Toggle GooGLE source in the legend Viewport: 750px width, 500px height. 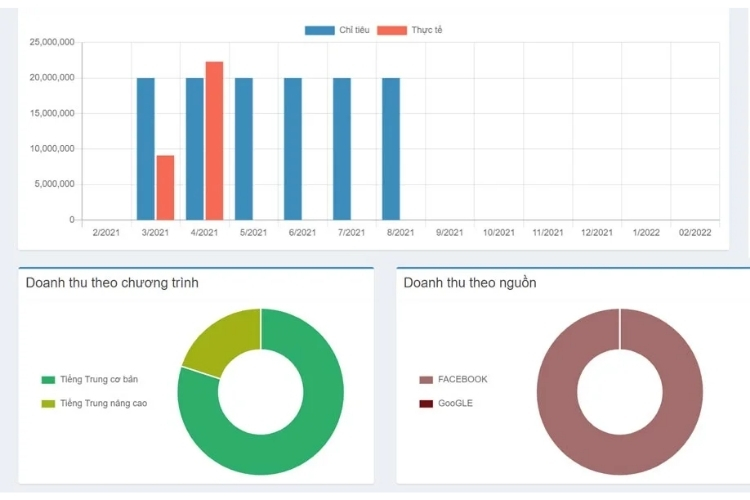click(x=455, y=403)
